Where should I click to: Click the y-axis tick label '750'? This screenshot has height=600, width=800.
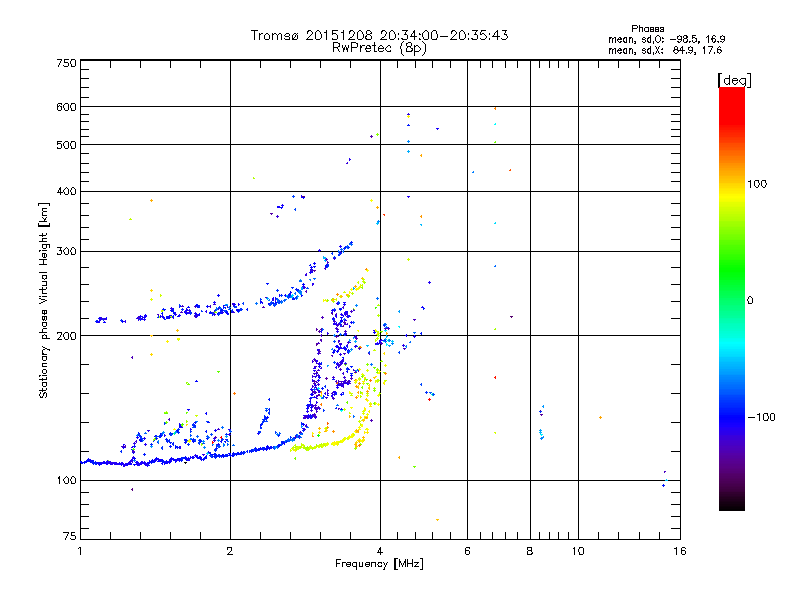point(66,63)
